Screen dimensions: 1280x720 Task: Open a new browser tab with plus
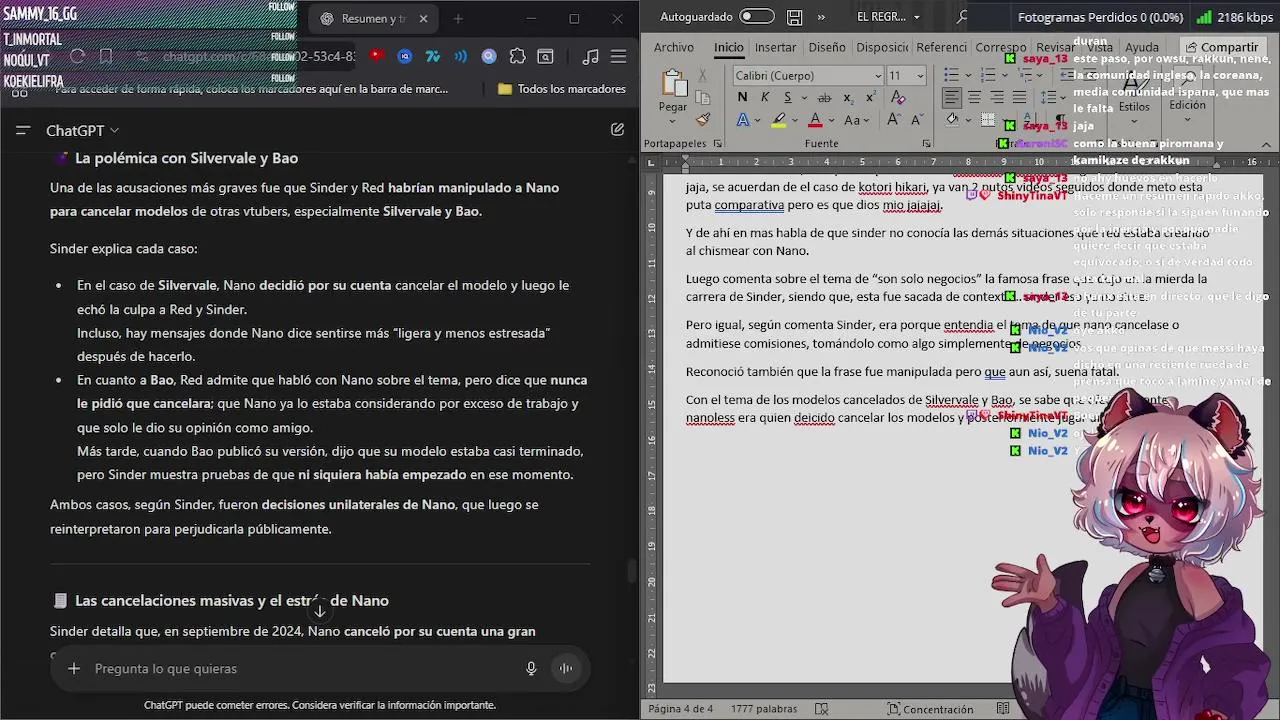(458, 18)
